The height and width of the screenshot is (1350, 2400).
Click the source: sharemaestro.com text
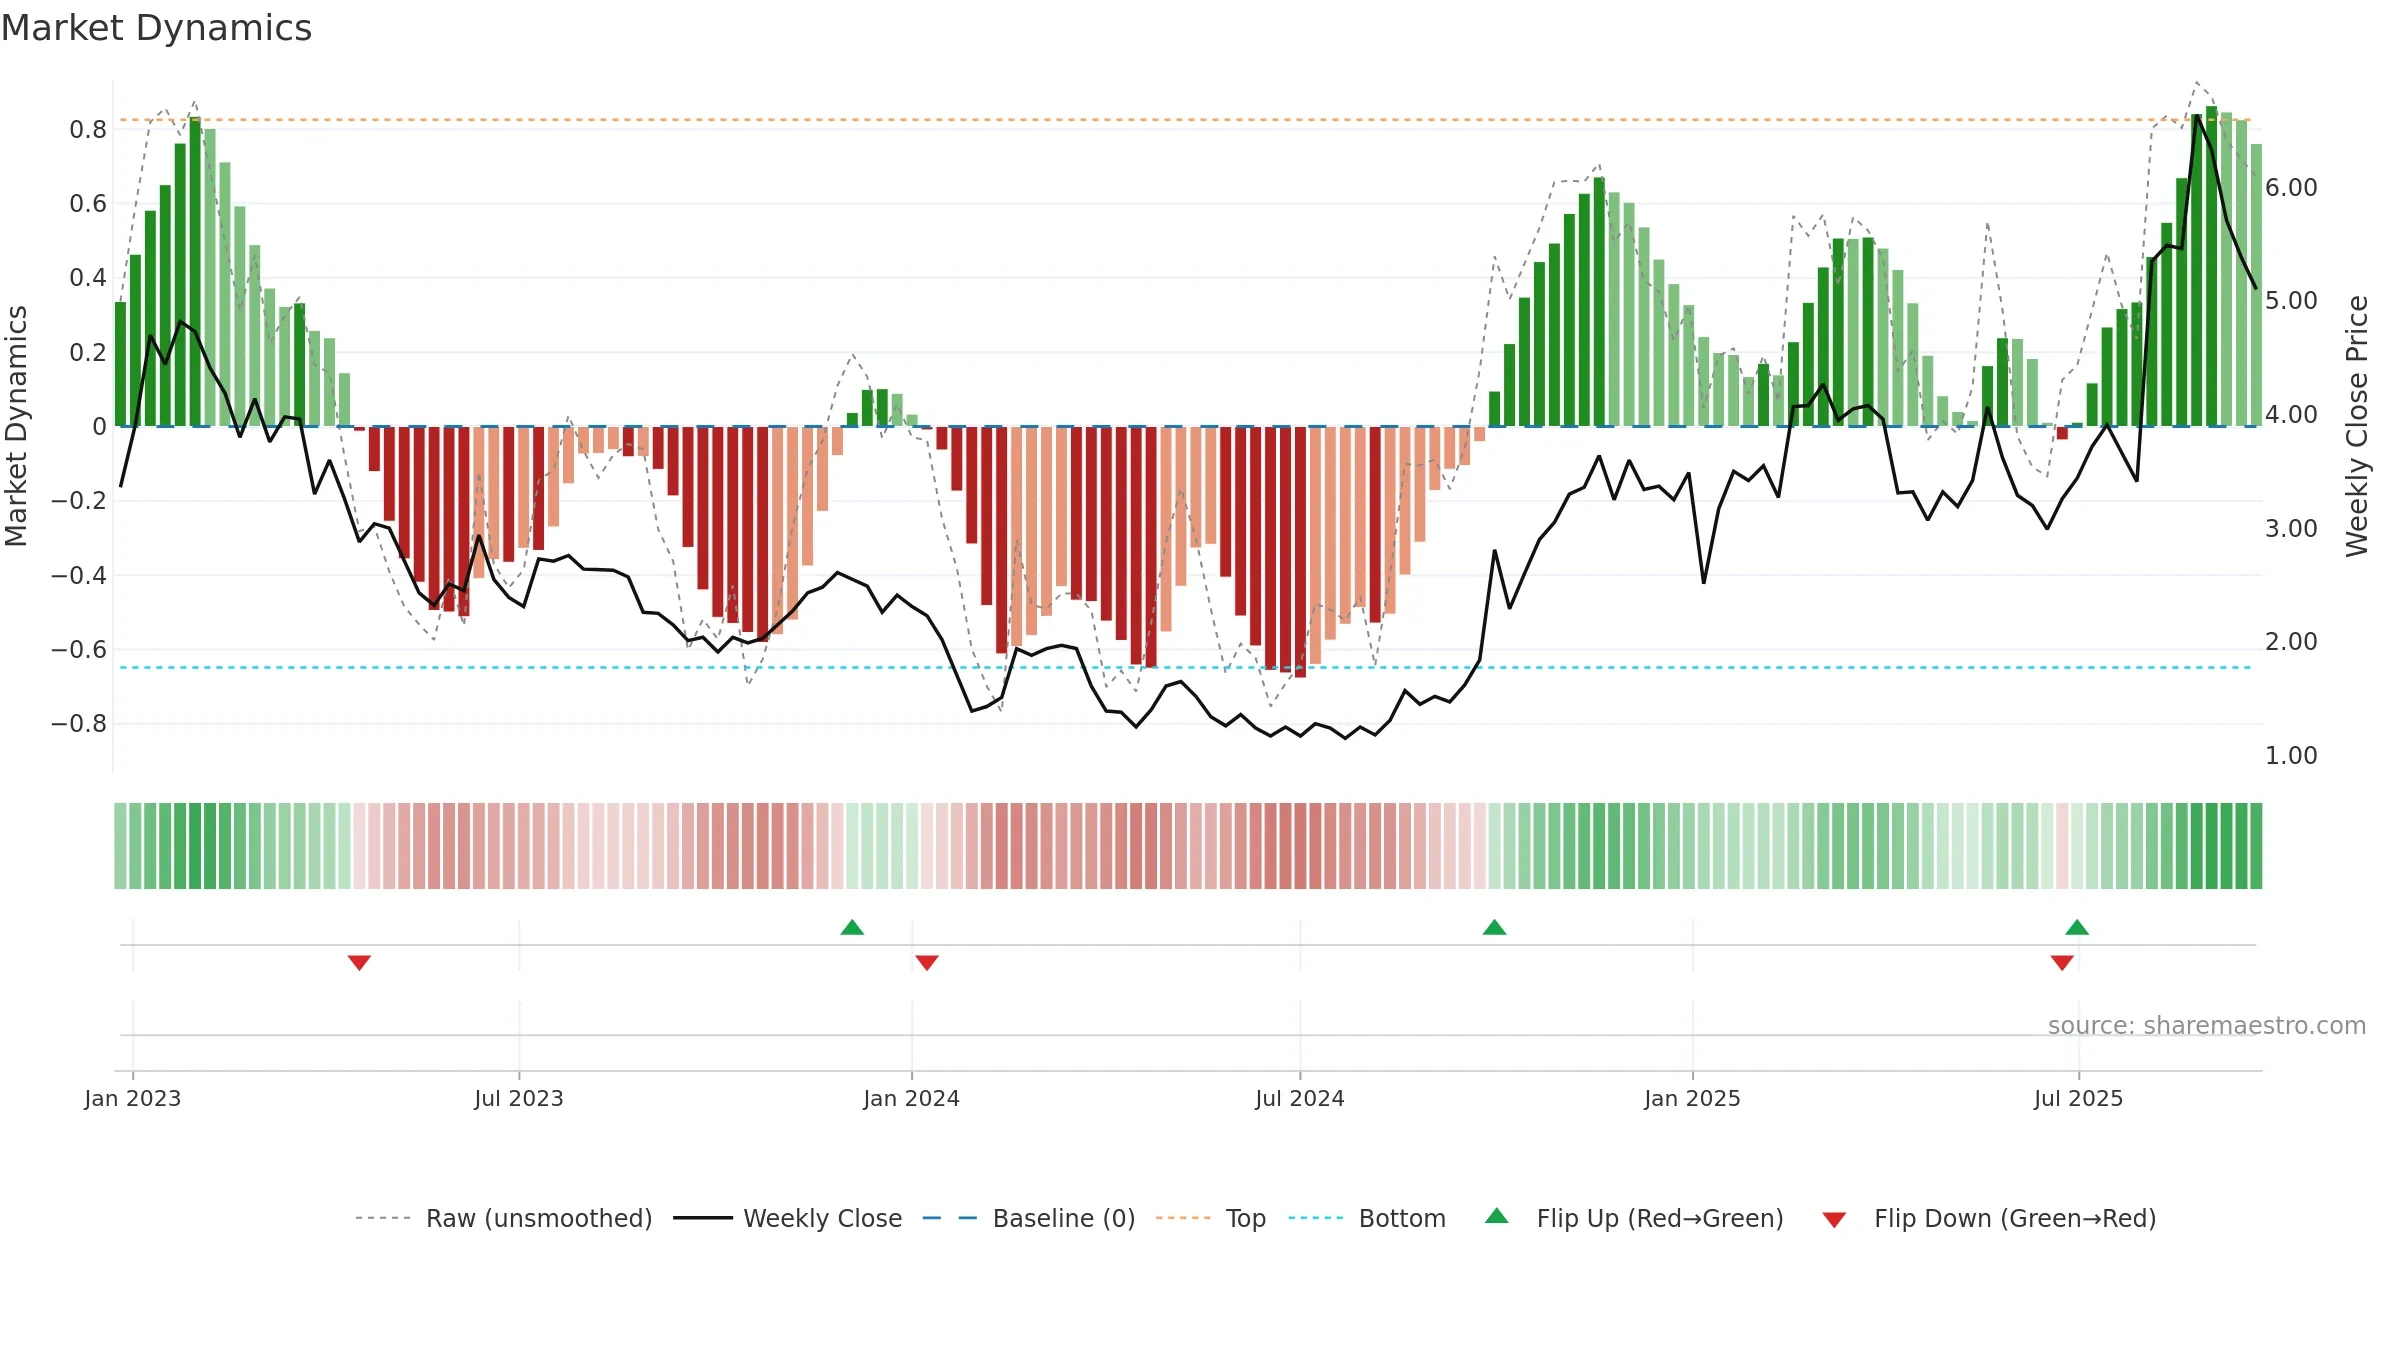point(2206,1026)
